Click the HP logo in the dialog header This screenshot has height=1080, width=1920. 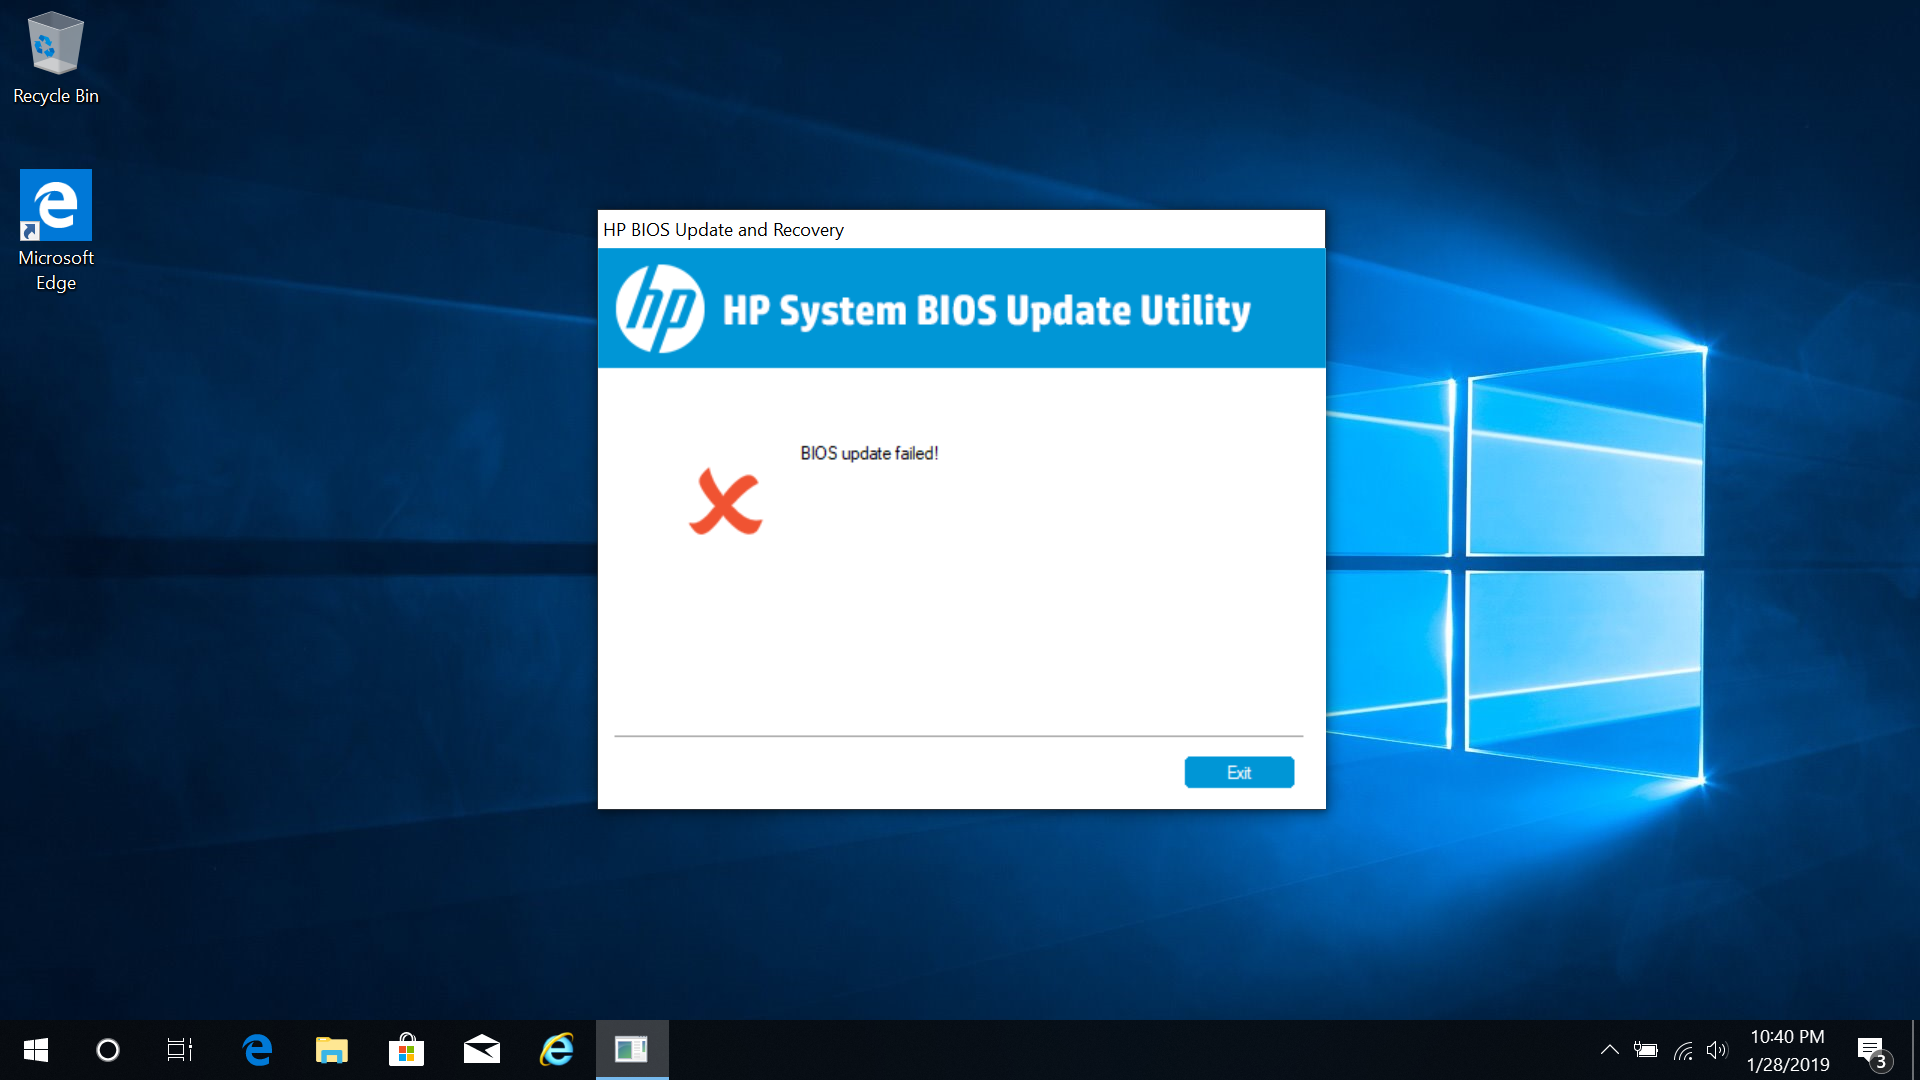click(x=663, y=308)
